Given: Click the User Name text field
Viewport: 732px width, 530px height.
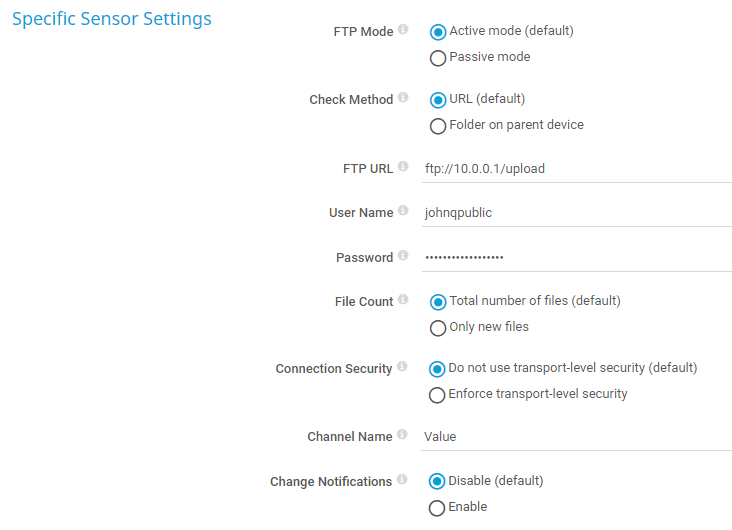Looking at the screenshot, I should click(x=577, y=213).
